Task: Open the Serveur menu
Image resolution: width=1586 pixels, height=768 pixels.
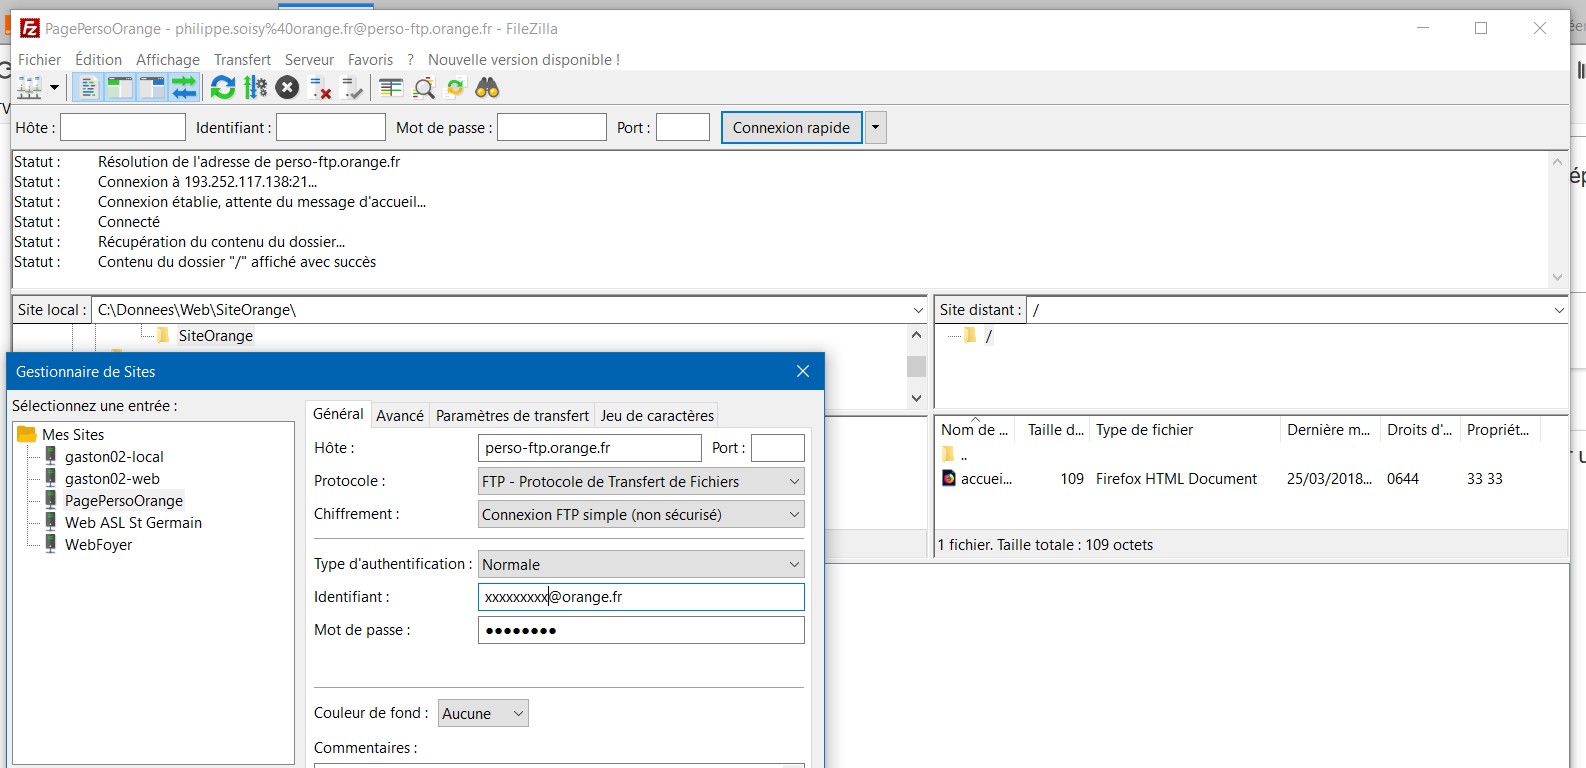Action: tap(309, 60)
